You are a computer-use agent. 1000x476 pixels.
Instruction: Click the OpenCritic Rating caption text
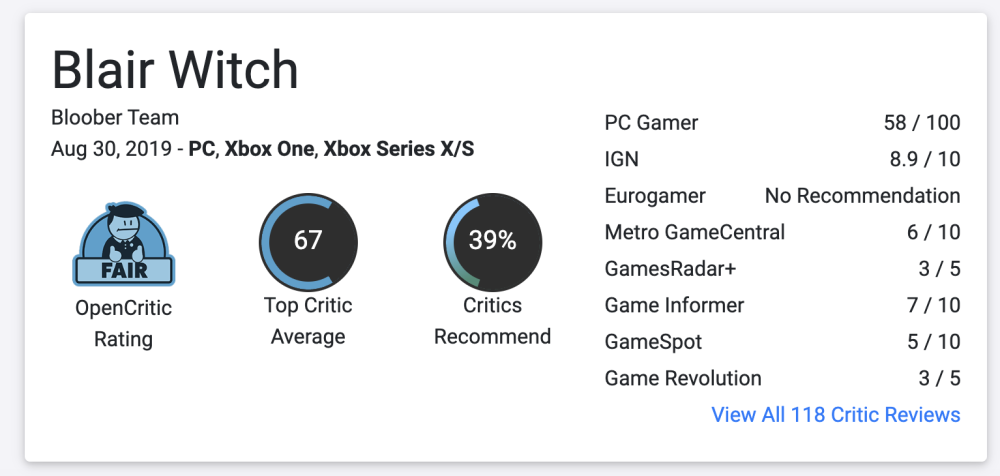coord(124,323)
